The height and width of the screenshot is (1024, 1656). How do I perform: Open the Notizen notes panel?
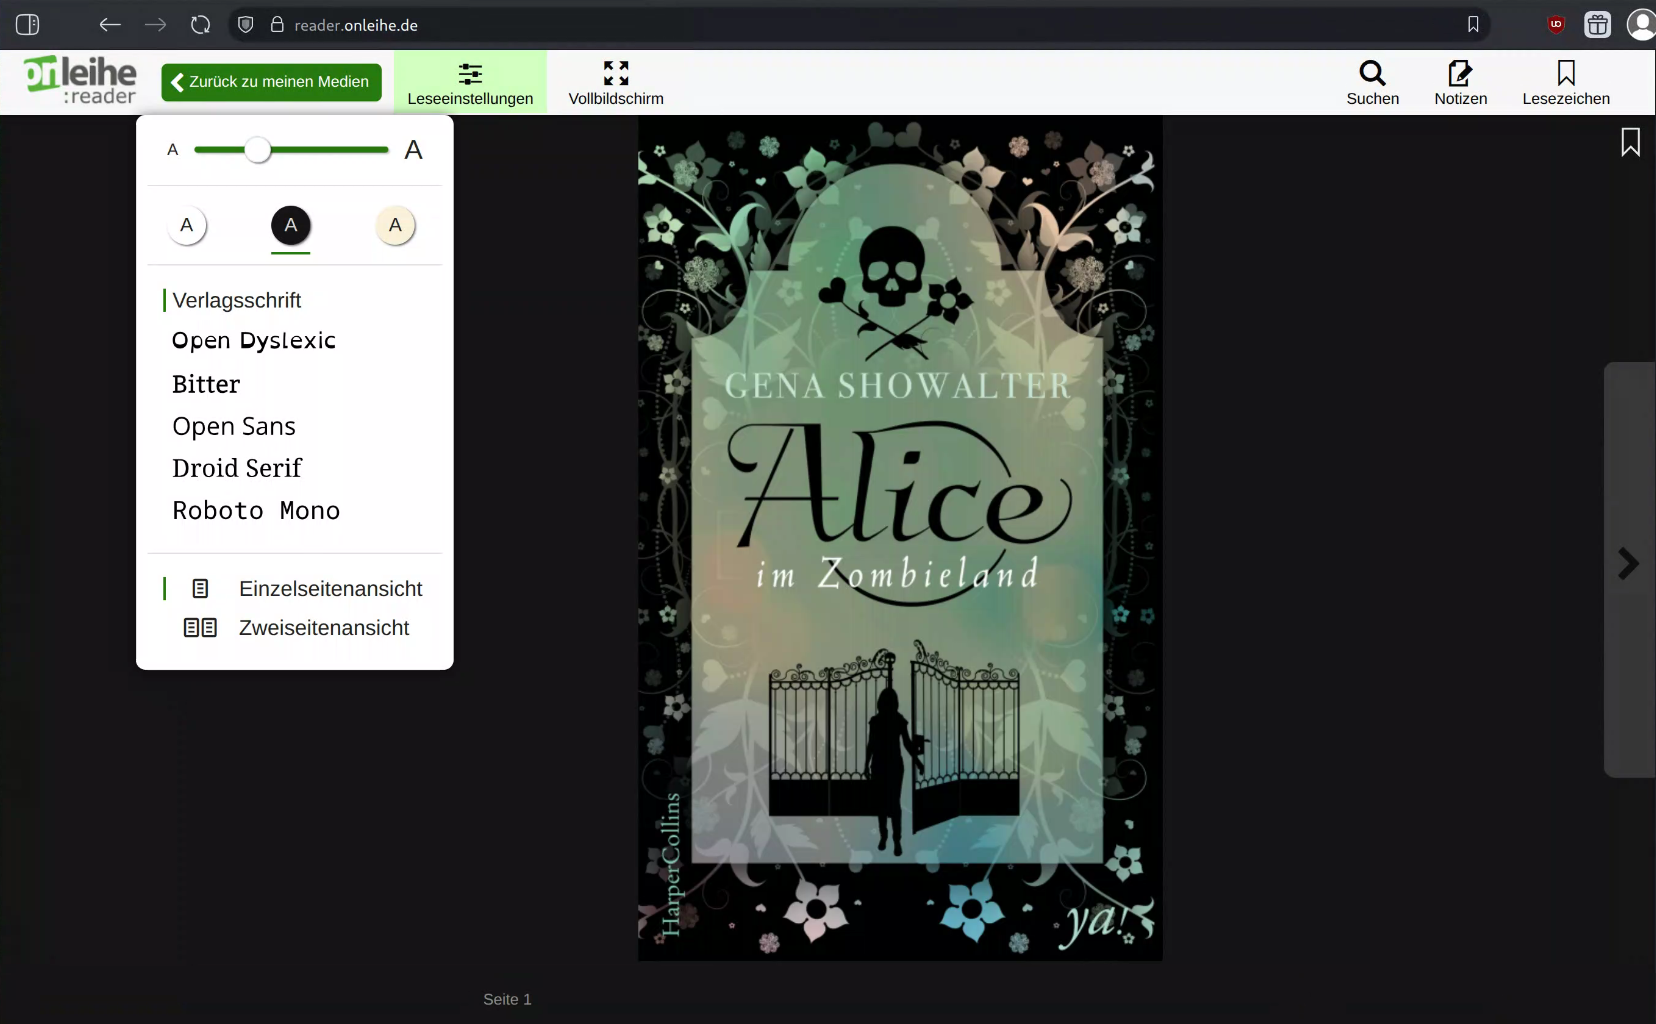point(1460,82)
